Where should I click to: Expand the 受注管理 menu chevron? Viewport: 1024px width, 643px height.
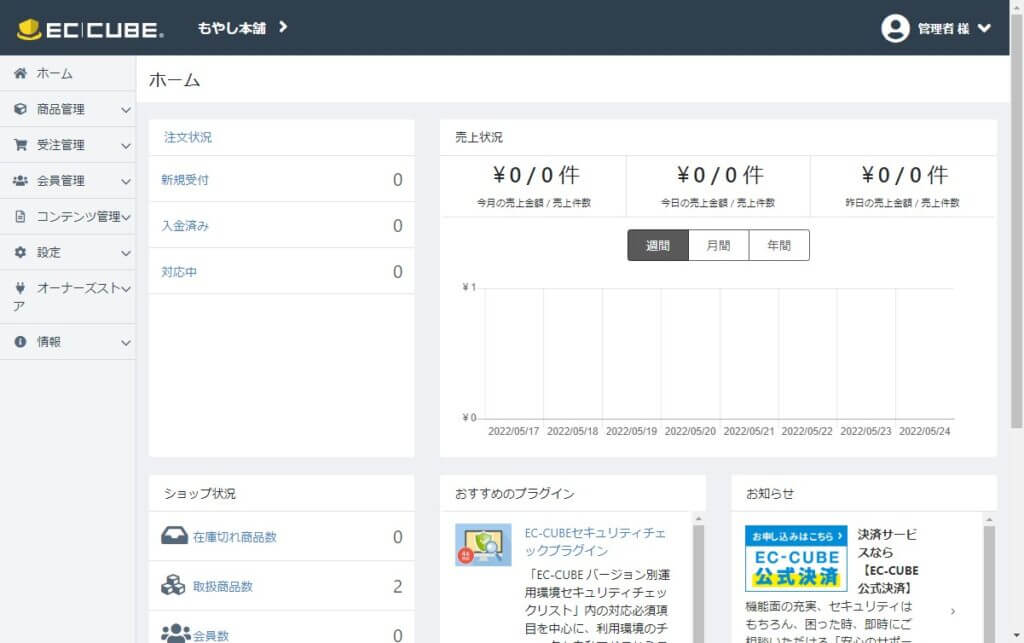126,146
